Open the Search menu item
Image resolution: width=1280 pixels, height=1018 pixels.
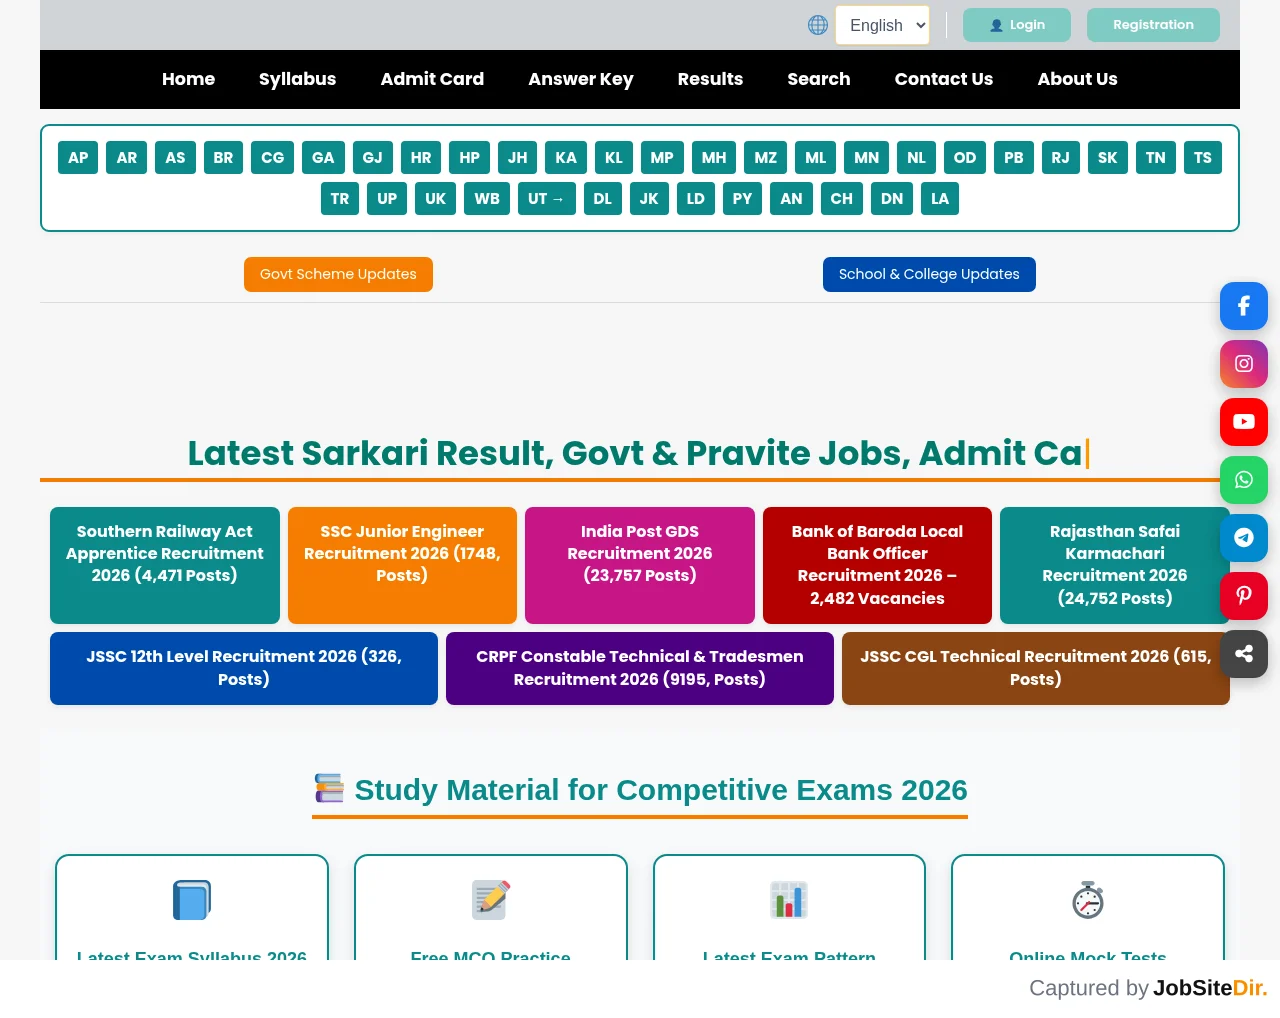(819, 79)
